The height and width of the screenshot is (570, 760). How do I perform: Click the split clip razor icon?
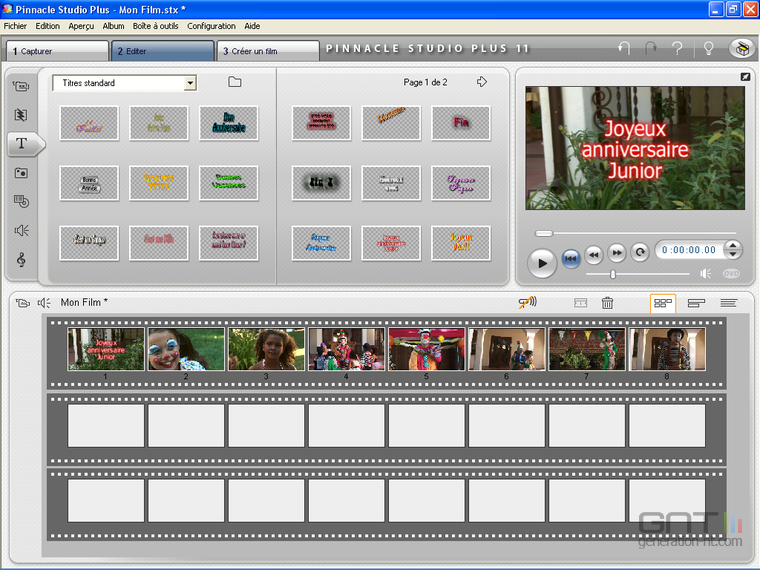click(x=580, y=303)
